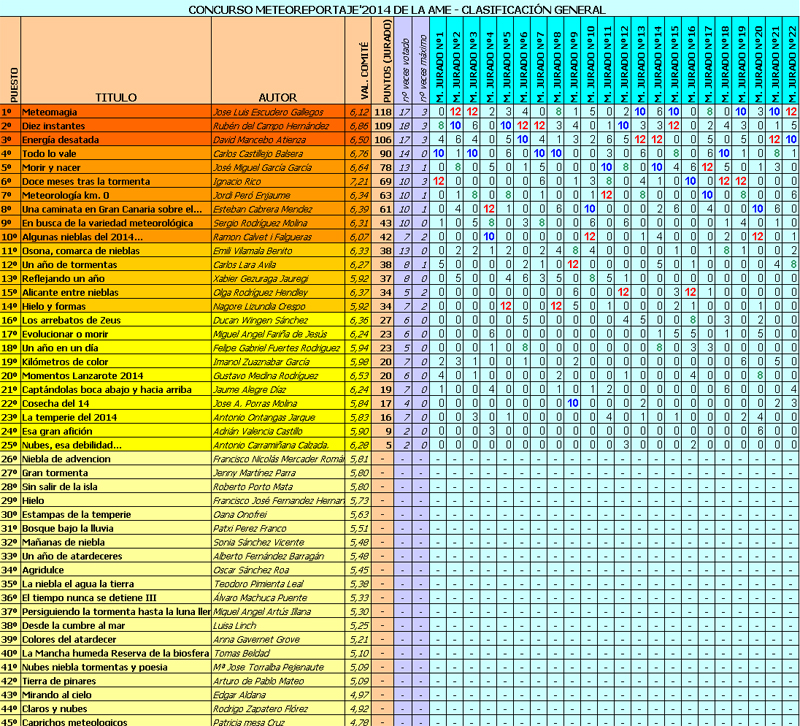The width and height of the screenshot is (800, 726).
Task: Click author 'Gustavo Medina Rodríguez'
Action: pyautogui.click(x=265, y=375)
